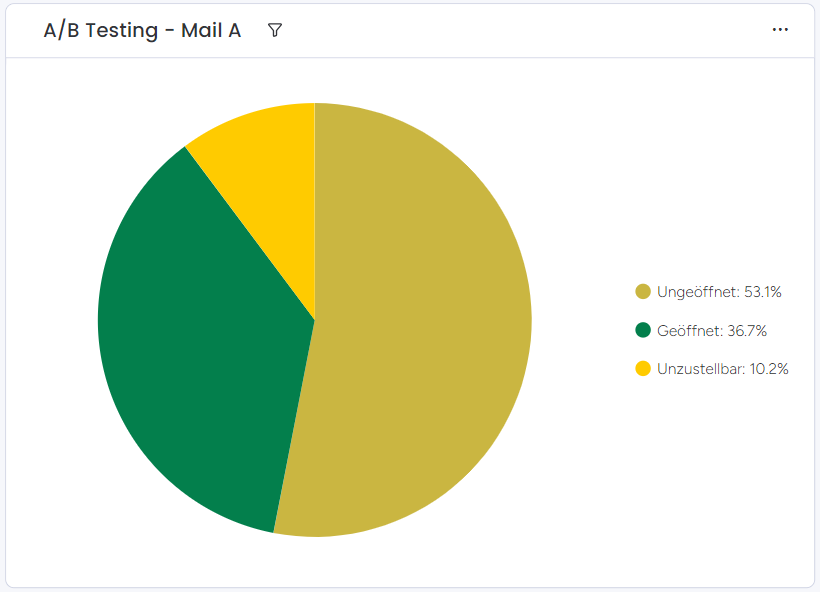
Task: Click the empty header bar area of the widget
Action: (x=520, y=30)
